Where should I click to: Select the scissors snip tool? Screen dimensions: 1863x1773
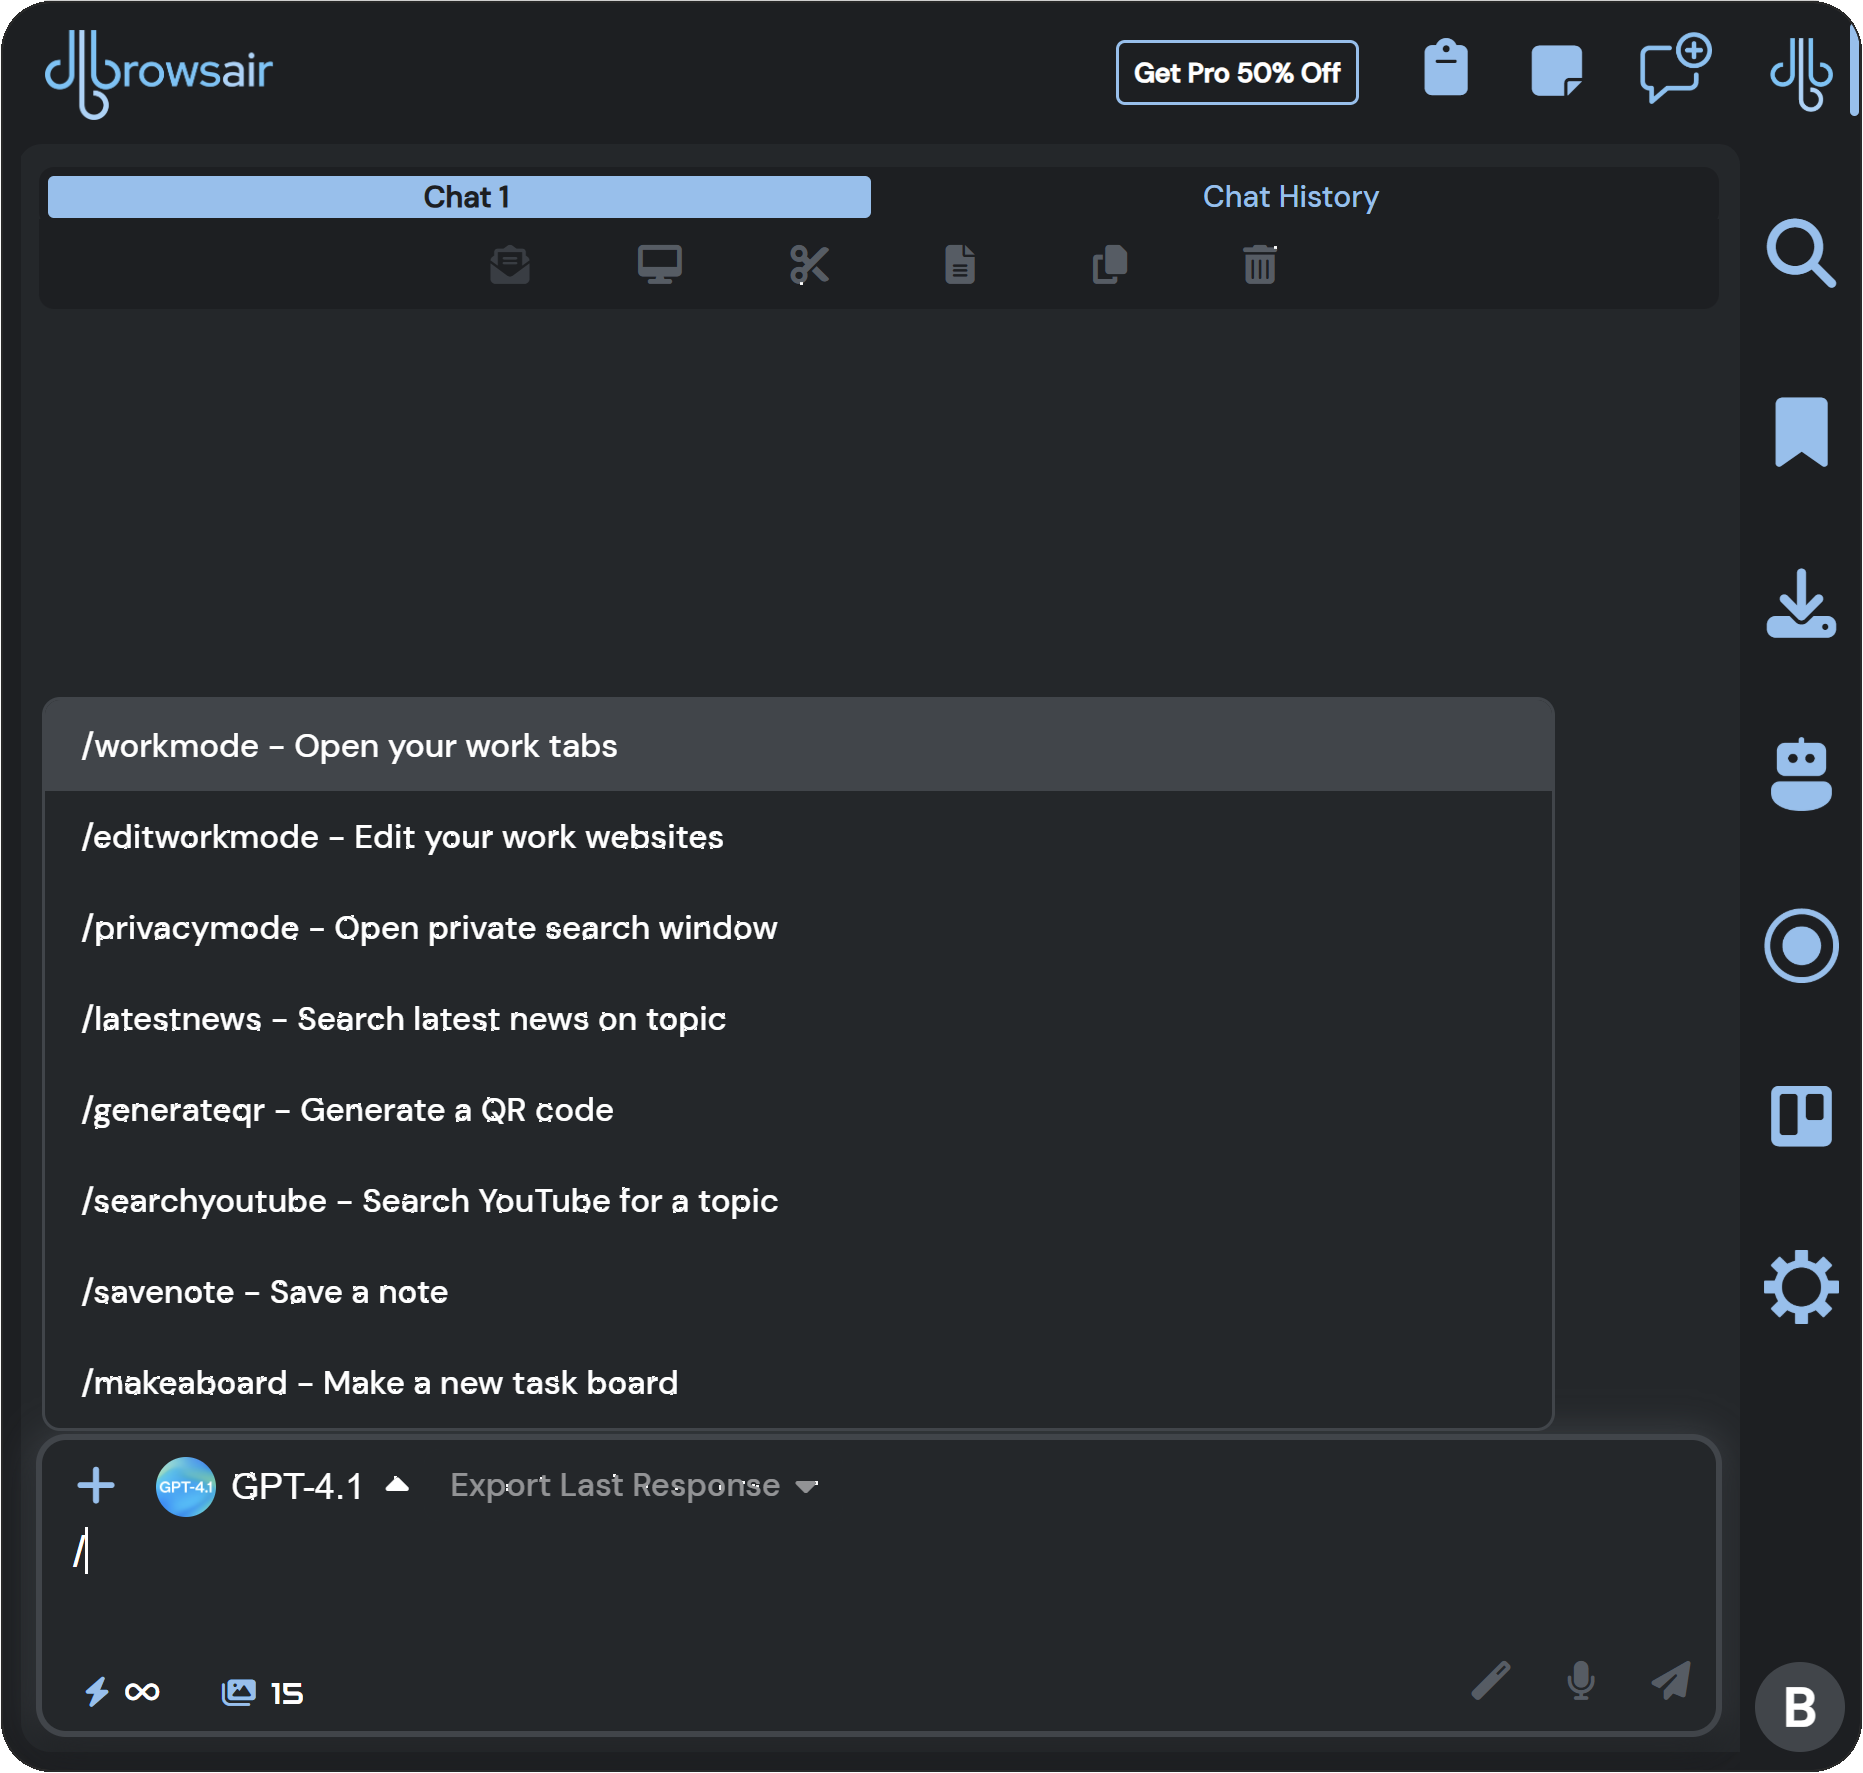(810, 264)
